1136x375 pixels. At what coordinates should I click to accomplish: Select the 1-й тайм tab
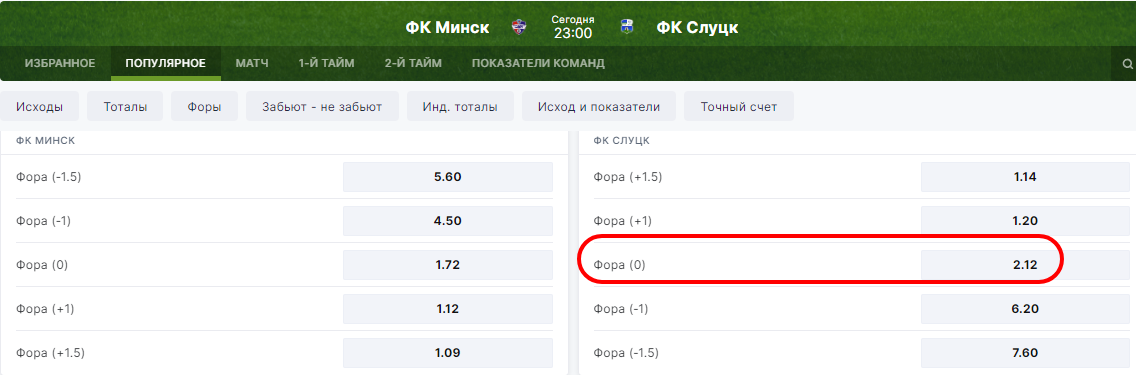tap(326, 64)
